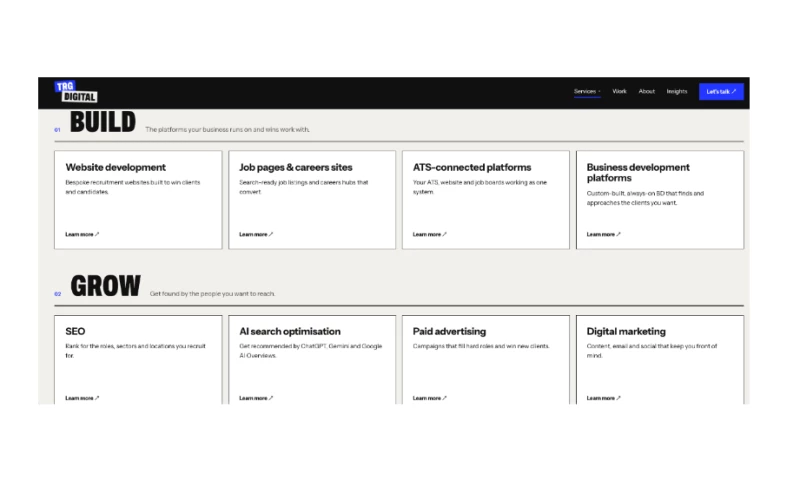Open Learn more under ATS-connected platforms
Screen dimensions: 800x480
[430, 234]
